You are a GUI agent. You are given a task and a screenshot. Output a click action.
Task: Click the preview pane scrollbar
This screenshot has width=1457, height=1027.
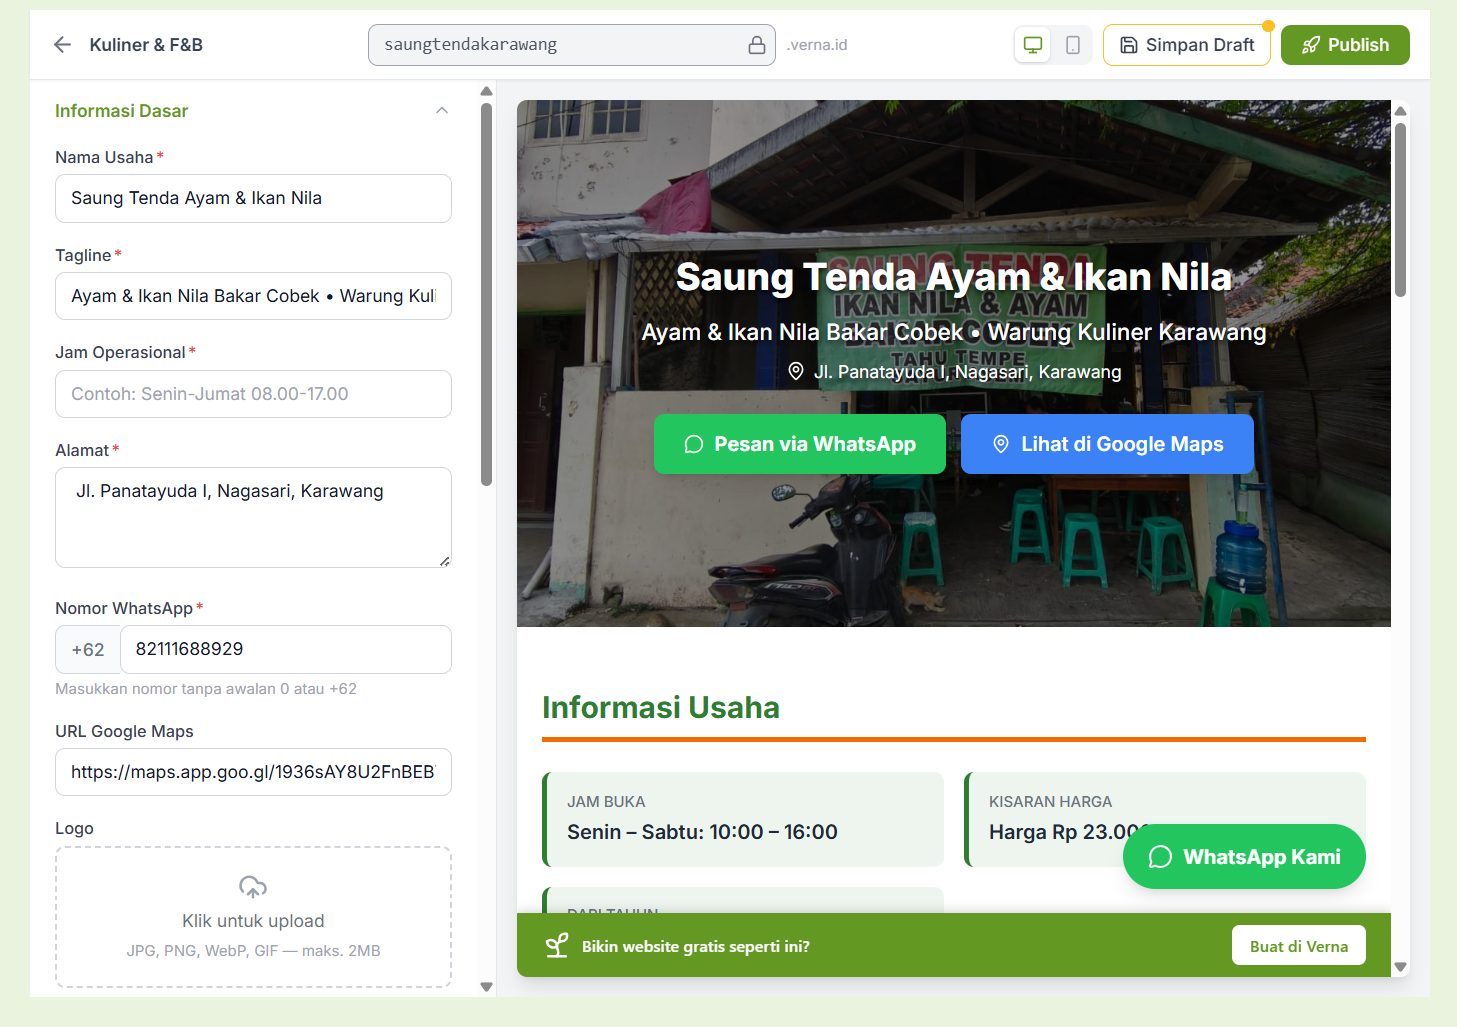1401,210
